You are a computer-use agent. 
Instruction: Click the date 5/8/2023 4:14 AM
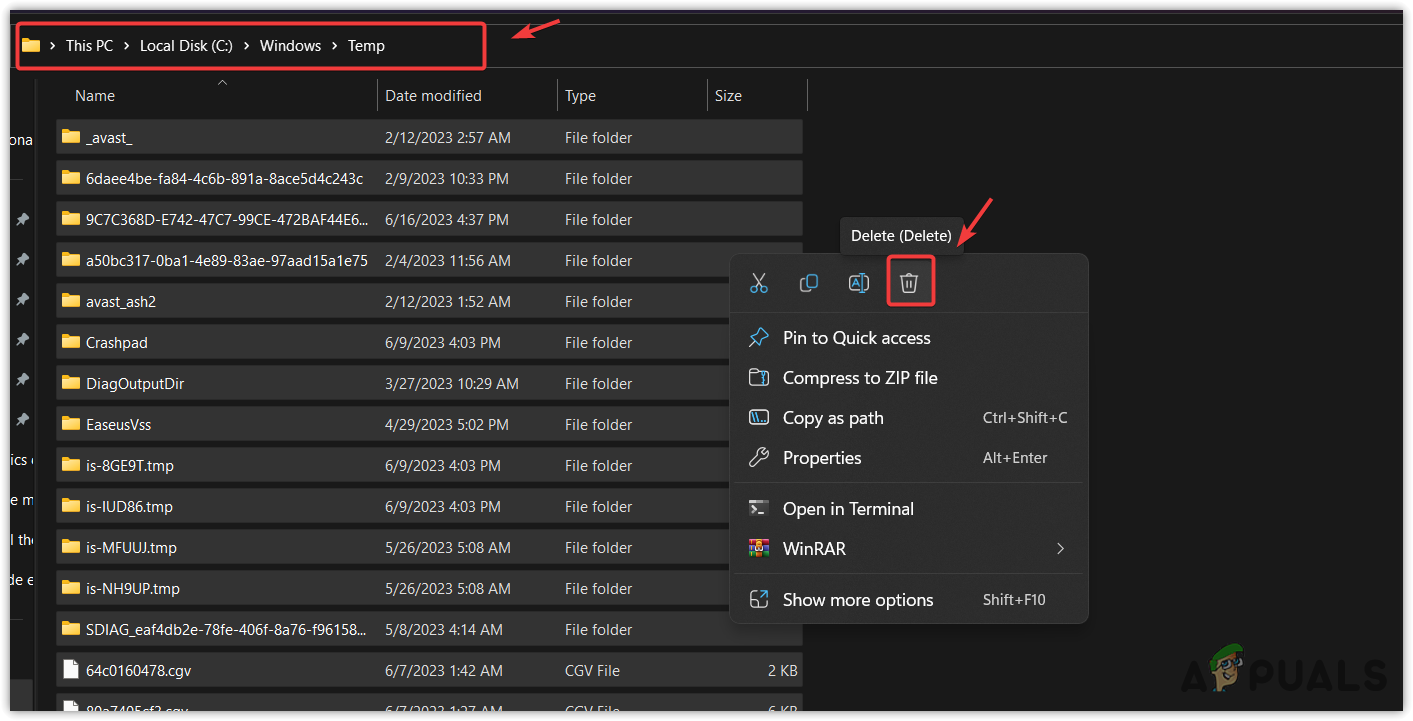pos(443,629)
